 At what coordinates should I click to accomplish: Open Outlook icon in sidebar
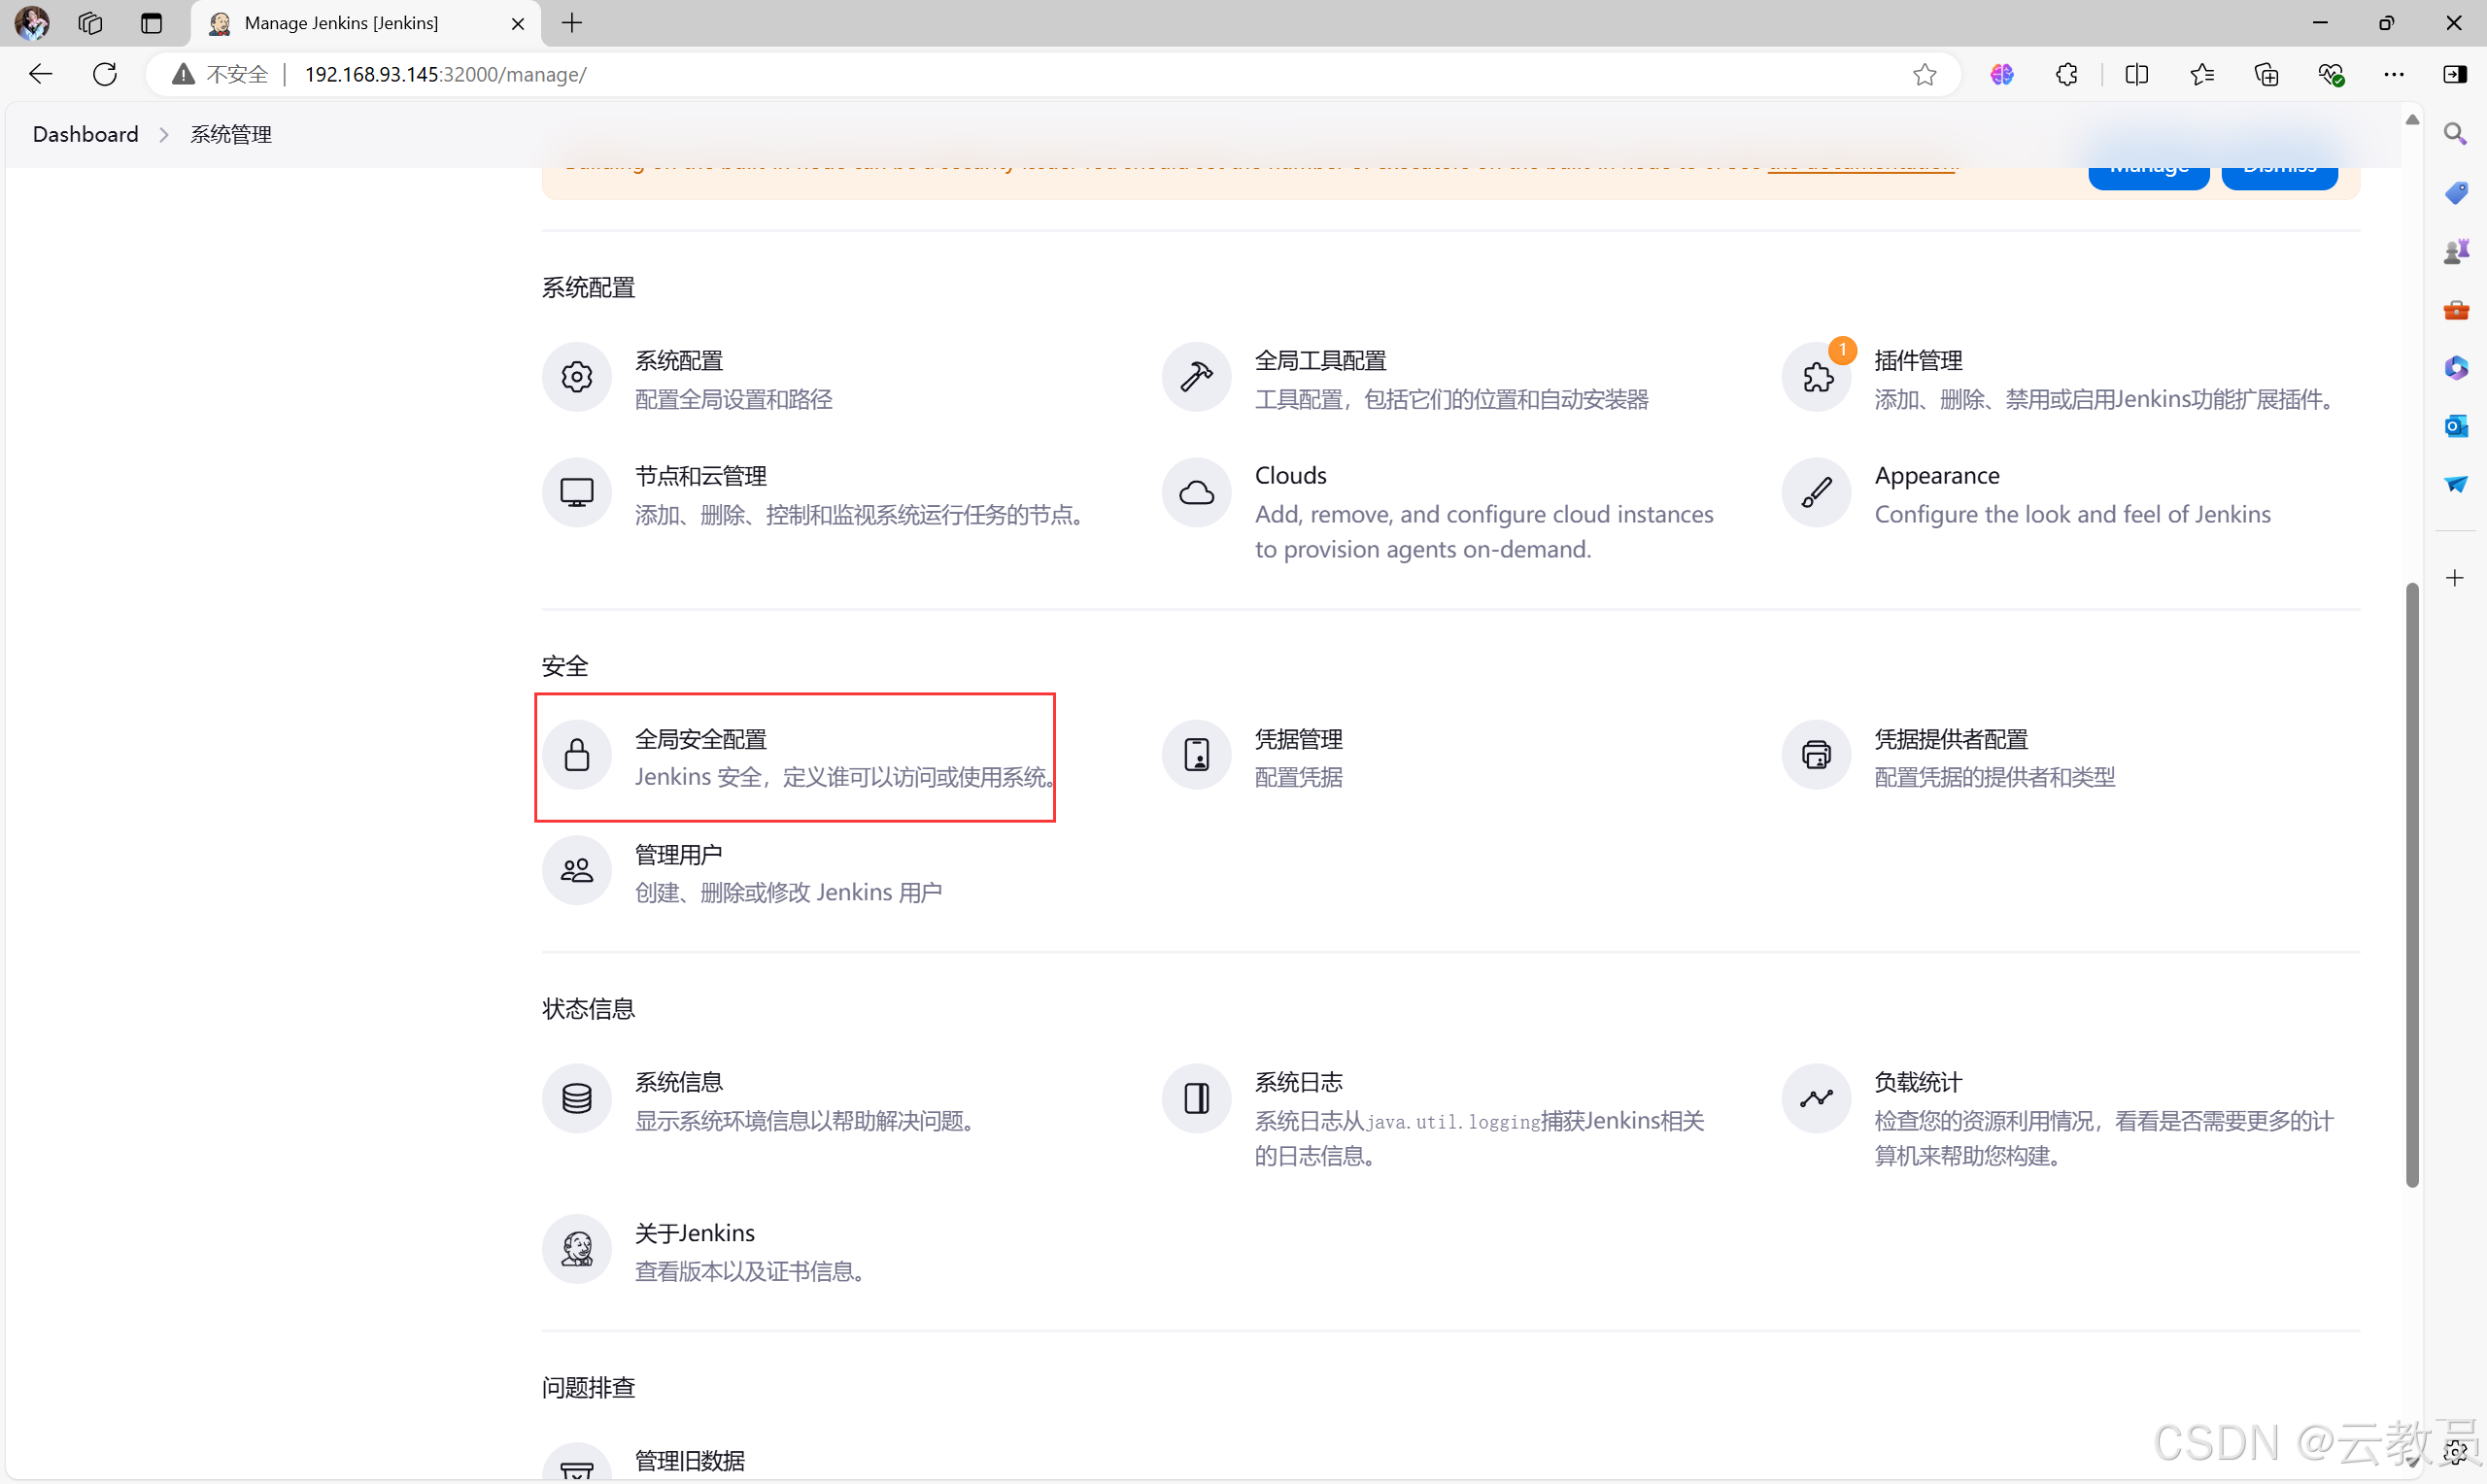(2455, 426)
